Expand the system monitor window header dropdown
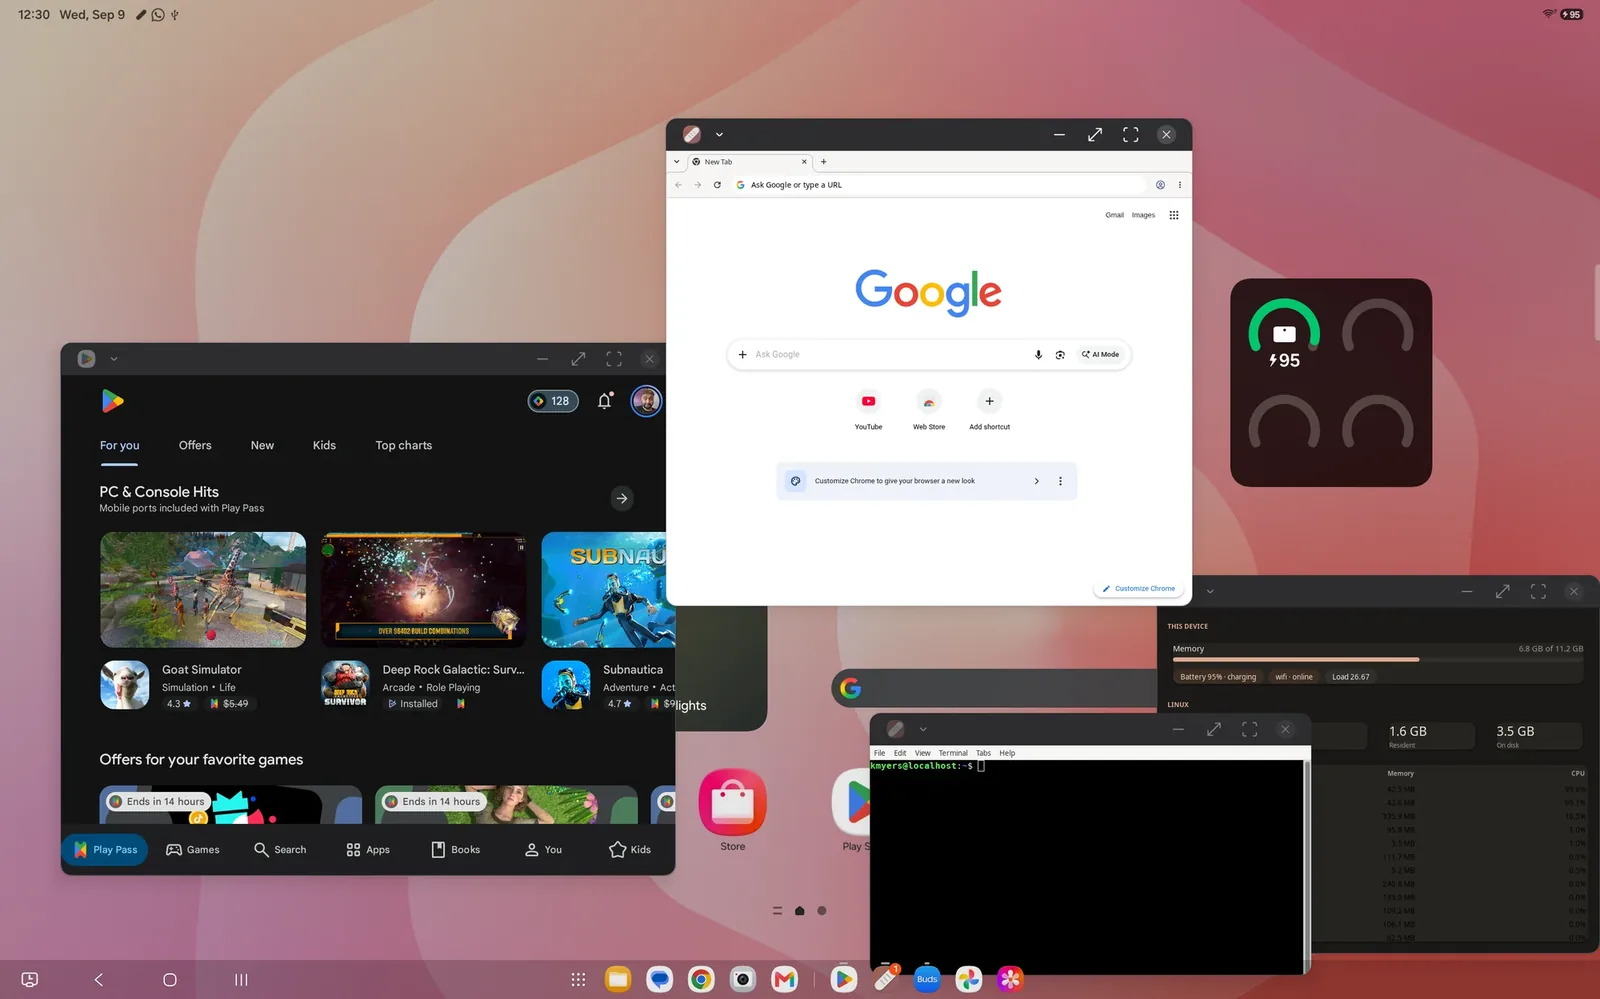 pos(1210,591)
